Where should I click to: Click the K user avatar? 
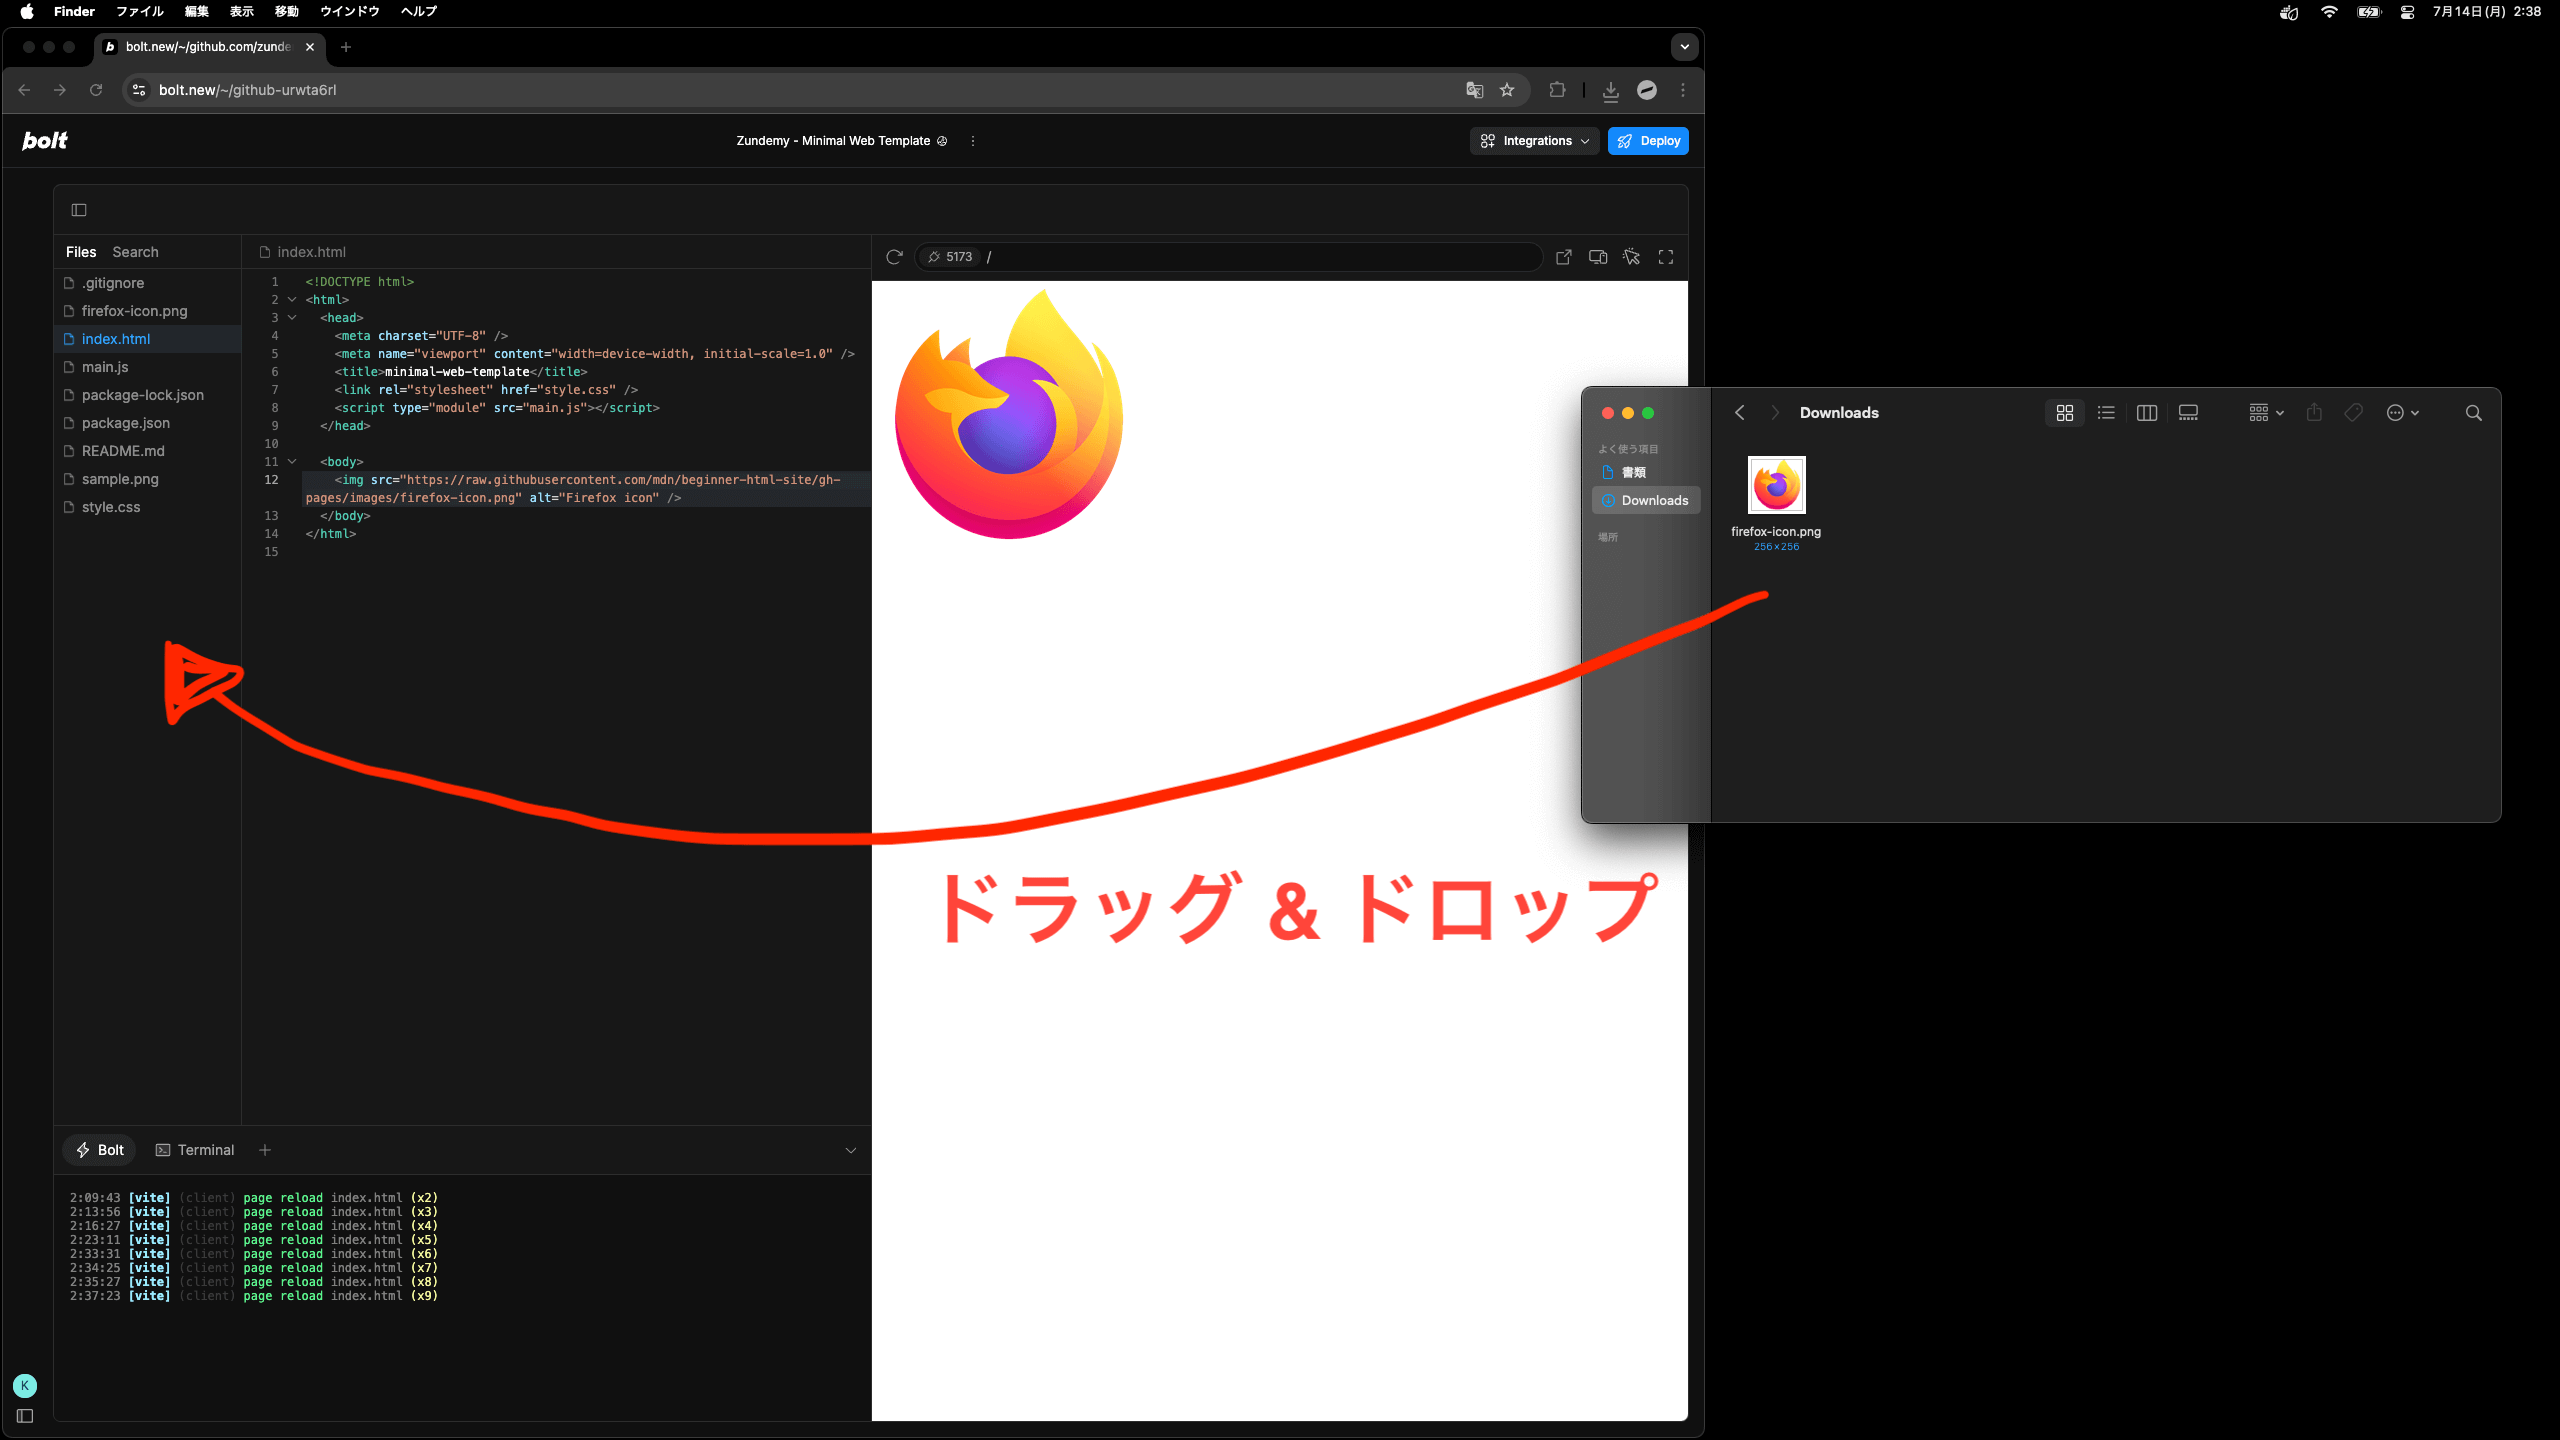pos(25,1386)
